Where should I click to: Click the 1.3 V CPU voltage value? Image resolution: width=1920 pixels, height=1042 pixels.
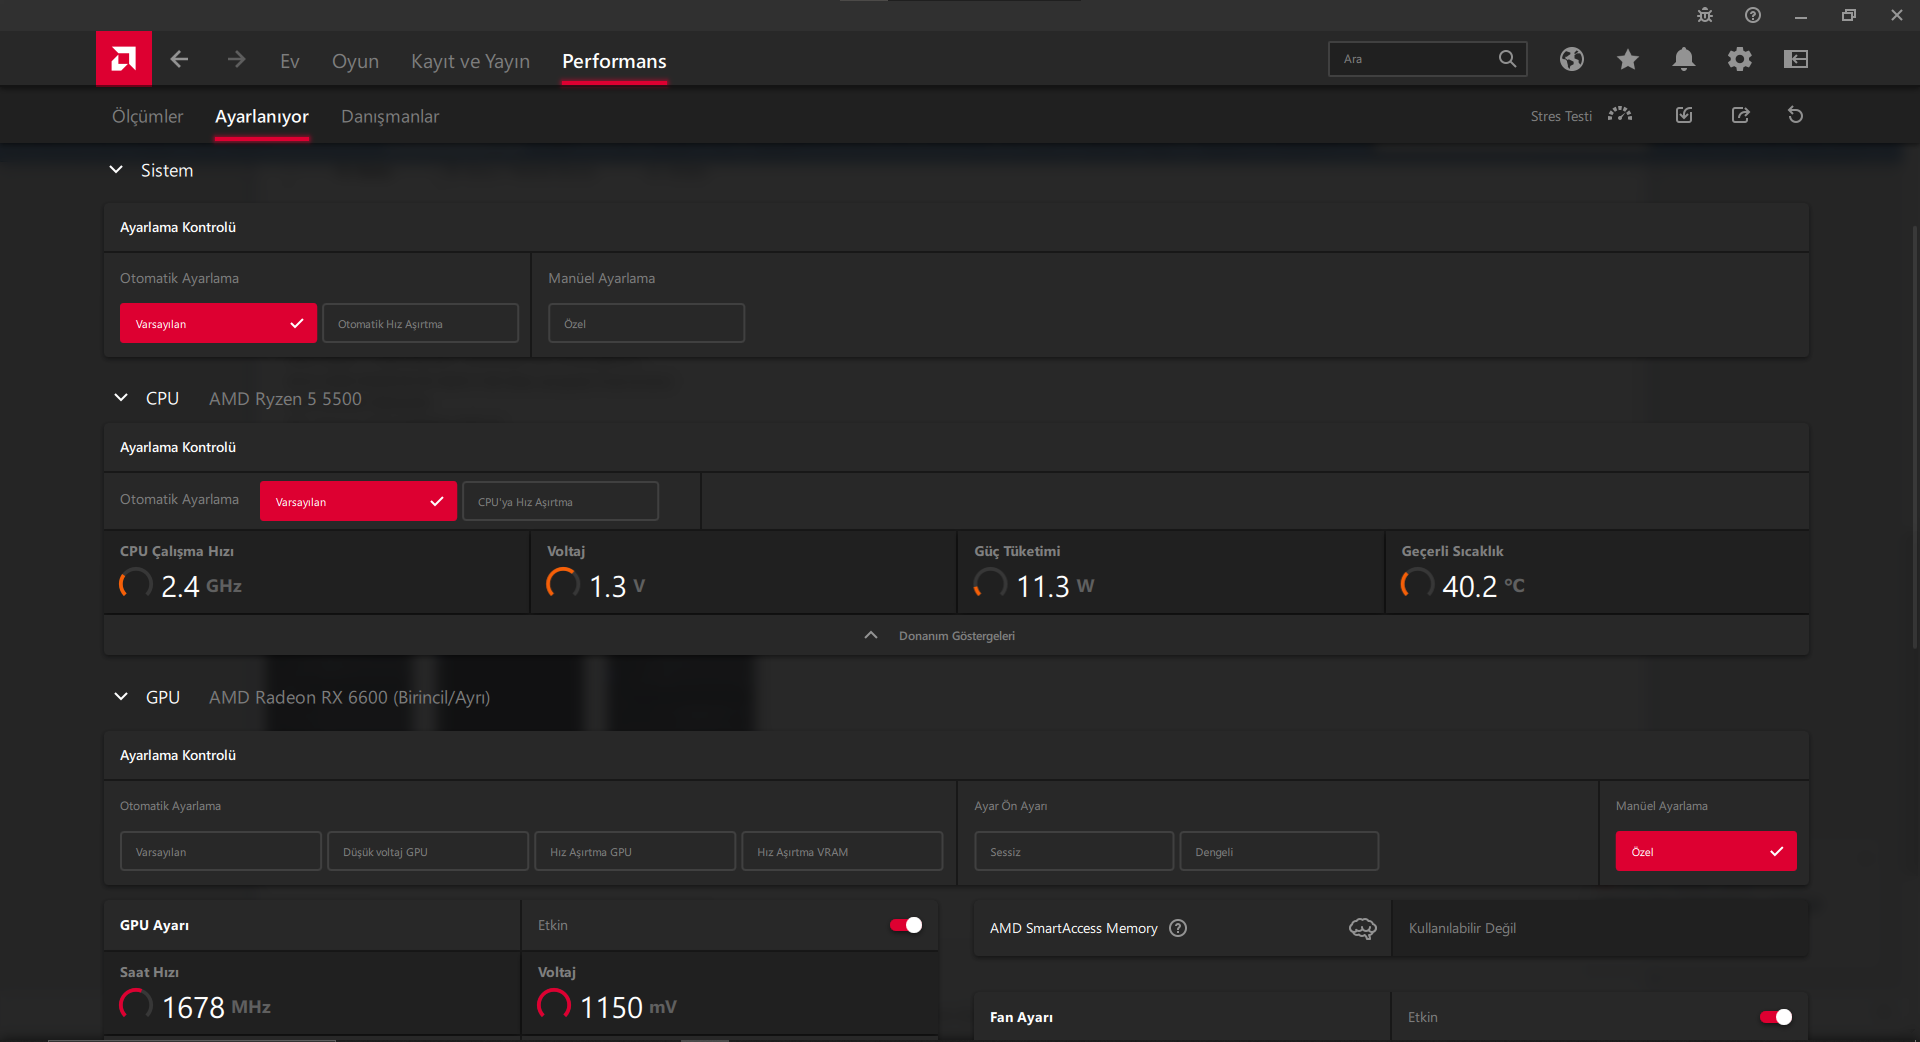click(x=617, y=586)
